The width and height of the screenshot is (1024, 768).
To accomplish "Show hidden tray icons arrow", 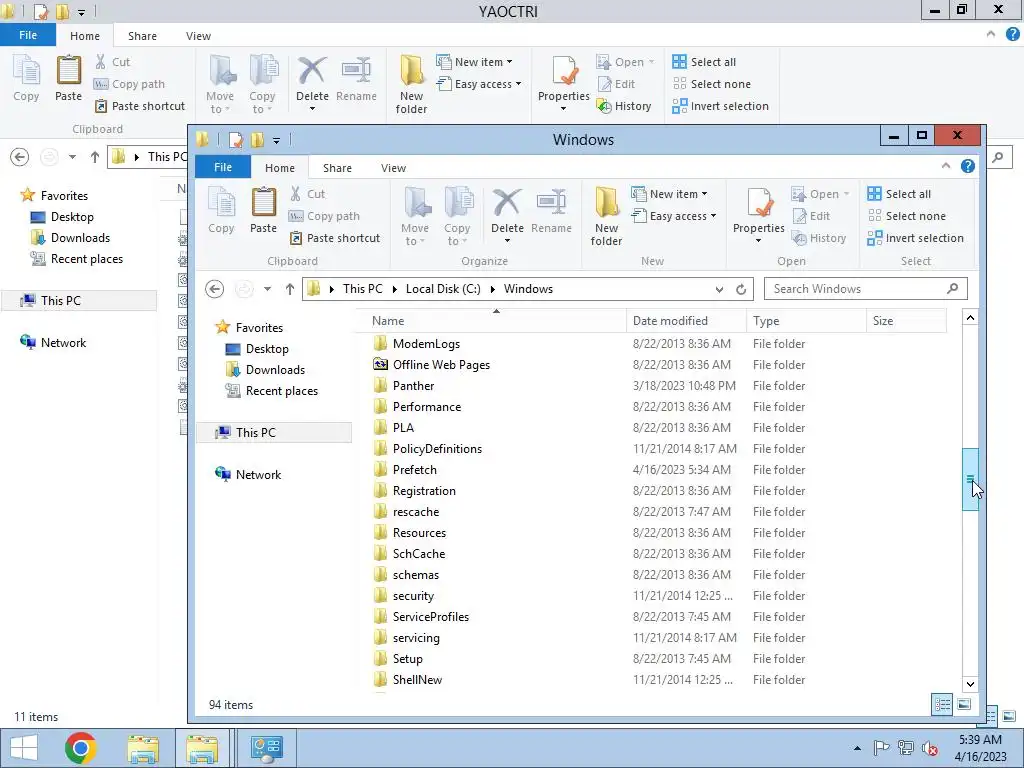I will click(x=857, y=748).
